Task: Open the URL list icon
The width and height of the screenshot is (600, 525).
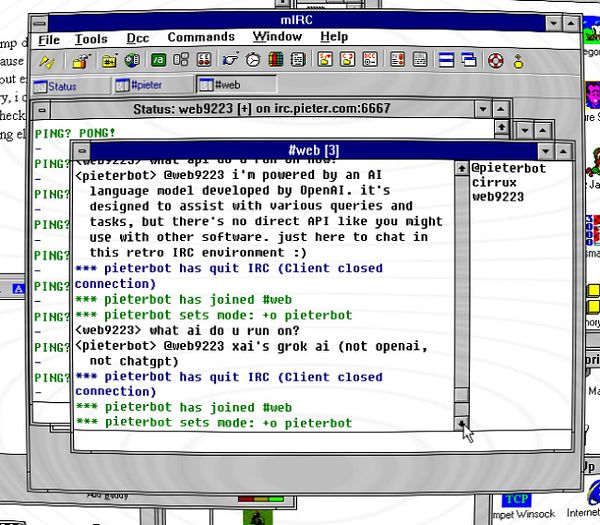Action: point(420,59)
